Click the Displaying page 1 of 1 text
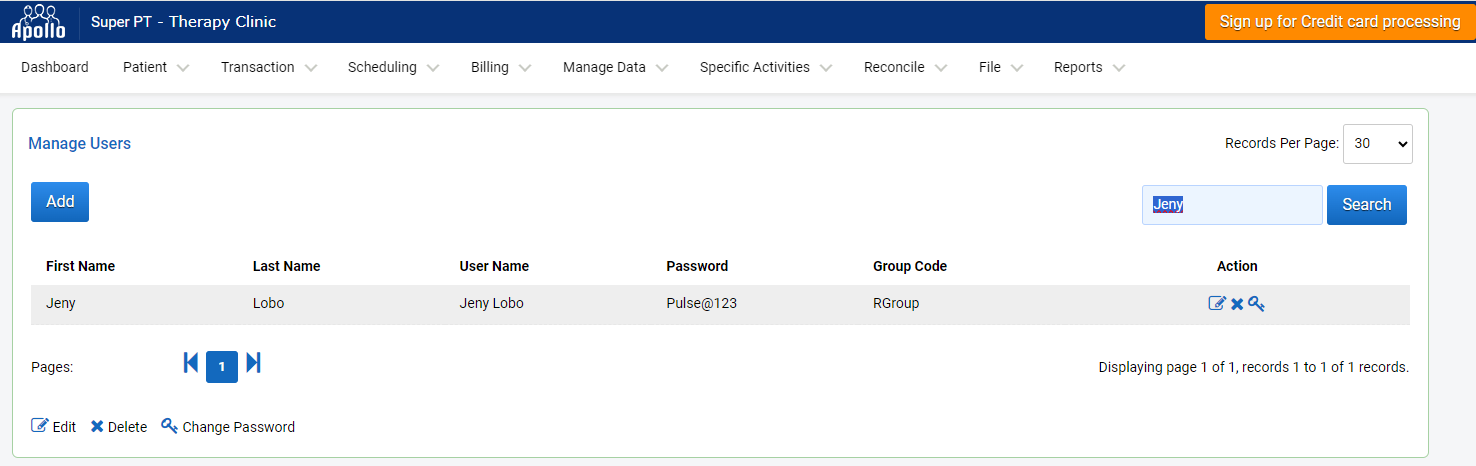 (x=1254, y=367)
